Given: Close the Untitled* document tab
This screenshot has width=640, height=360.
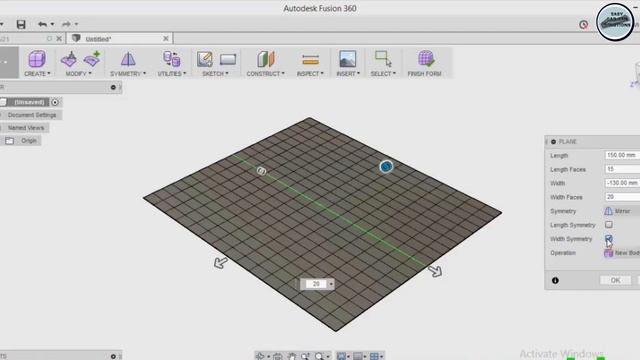Looking at the screenshot, I should click(166, 39).
